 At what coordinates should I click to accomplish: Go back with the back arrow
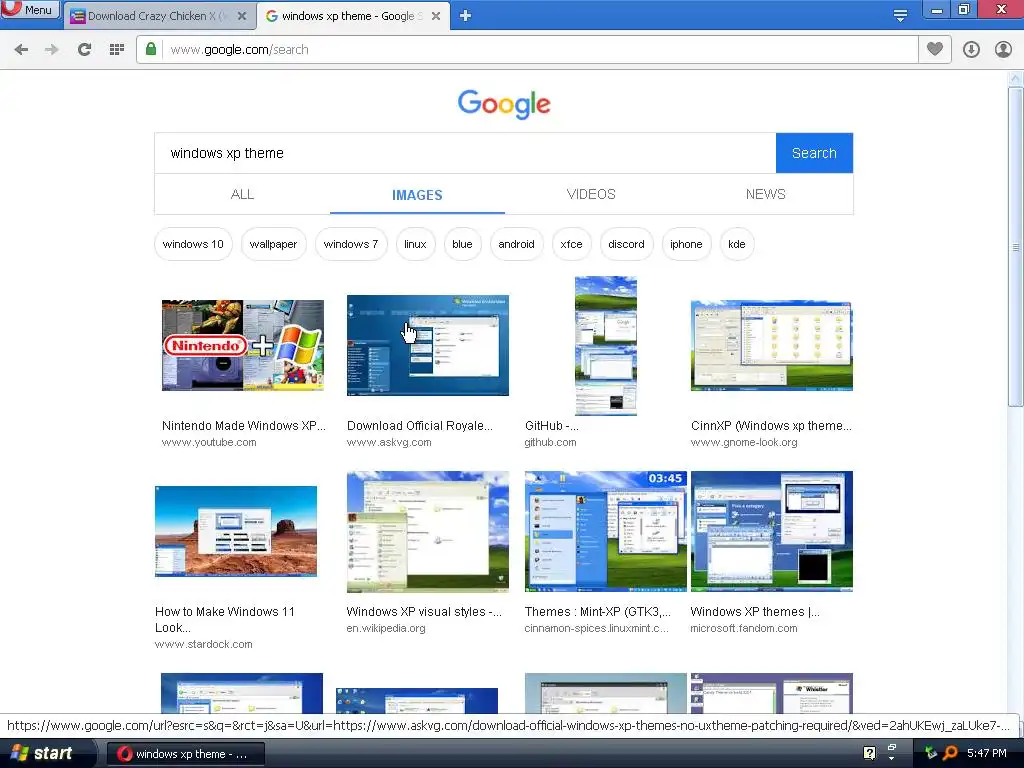21,50
